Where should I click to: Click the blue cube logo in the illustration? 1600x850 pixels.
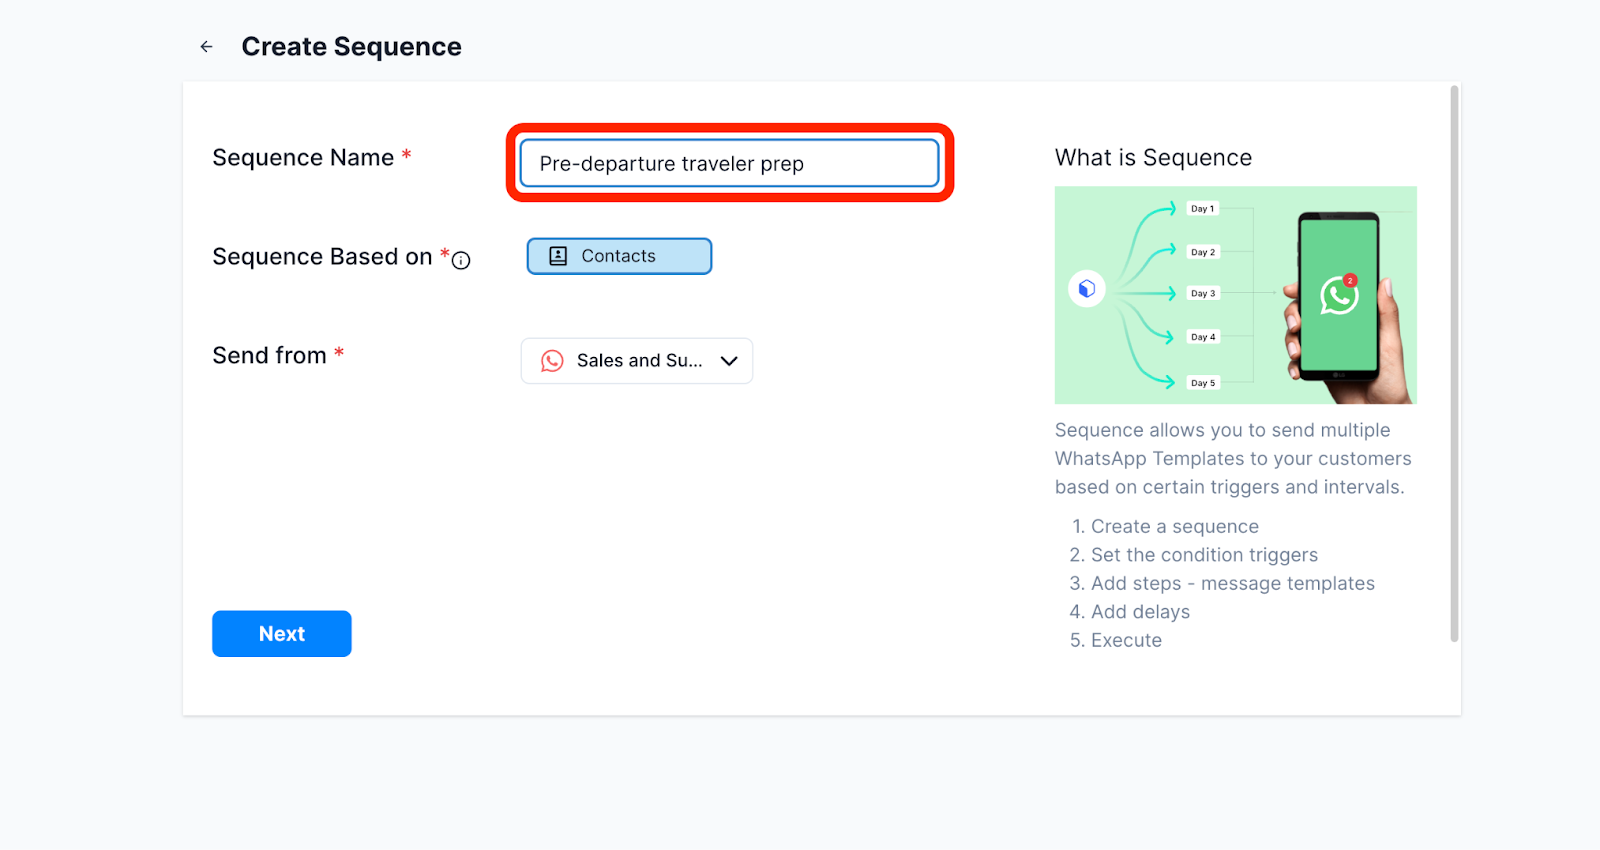pyautogui.click(x=1087, y=289)
